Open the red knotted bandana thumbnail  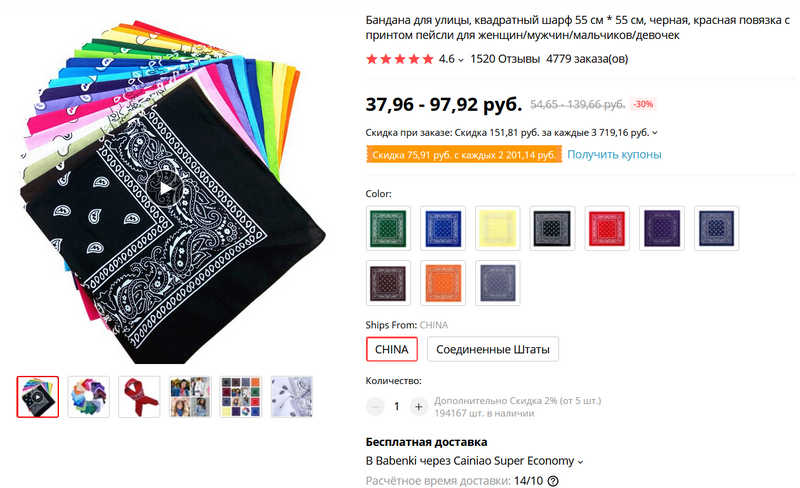(x=139, y=397)
